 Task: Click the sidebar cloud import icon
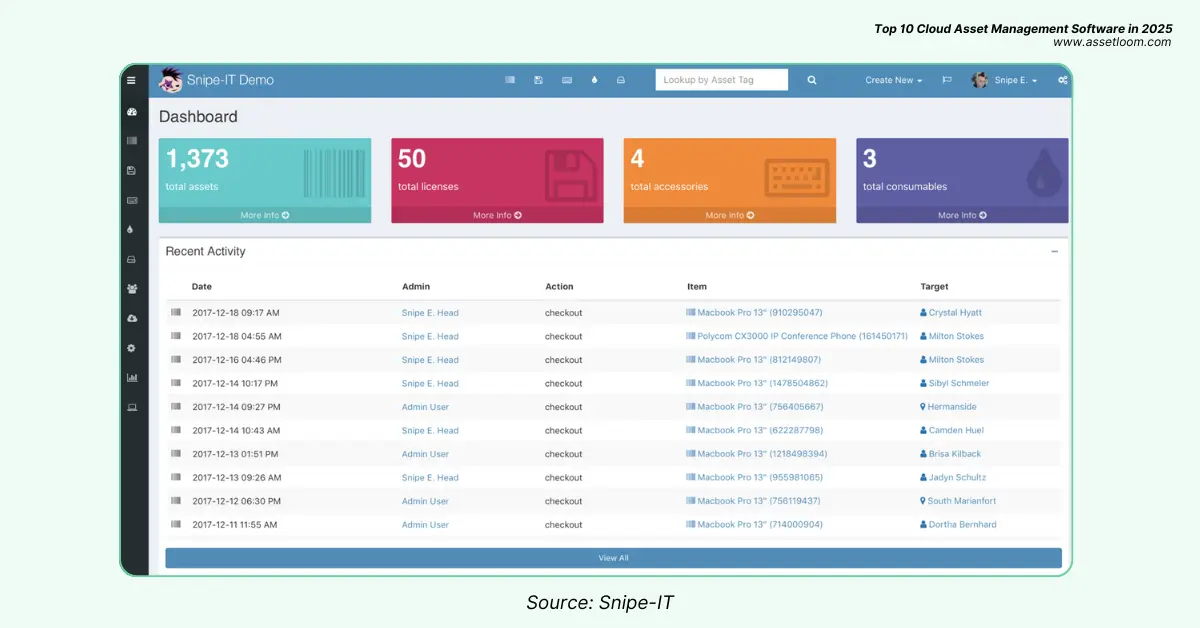tap(131, 318)
